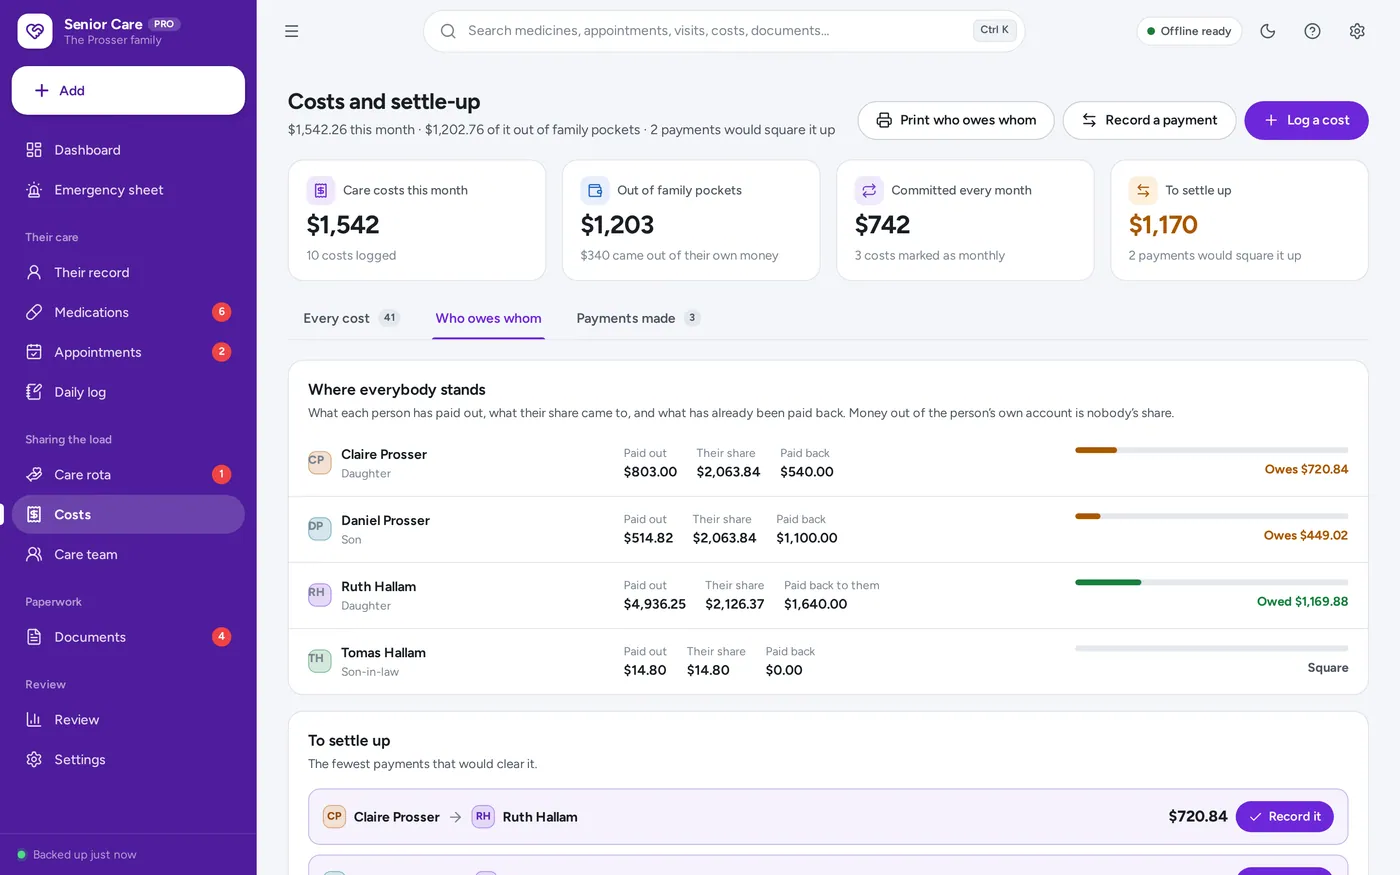The height and width of the screenshot is (875, 1400).
Task: Click Care rota badge showing 1
Action: 222,474
